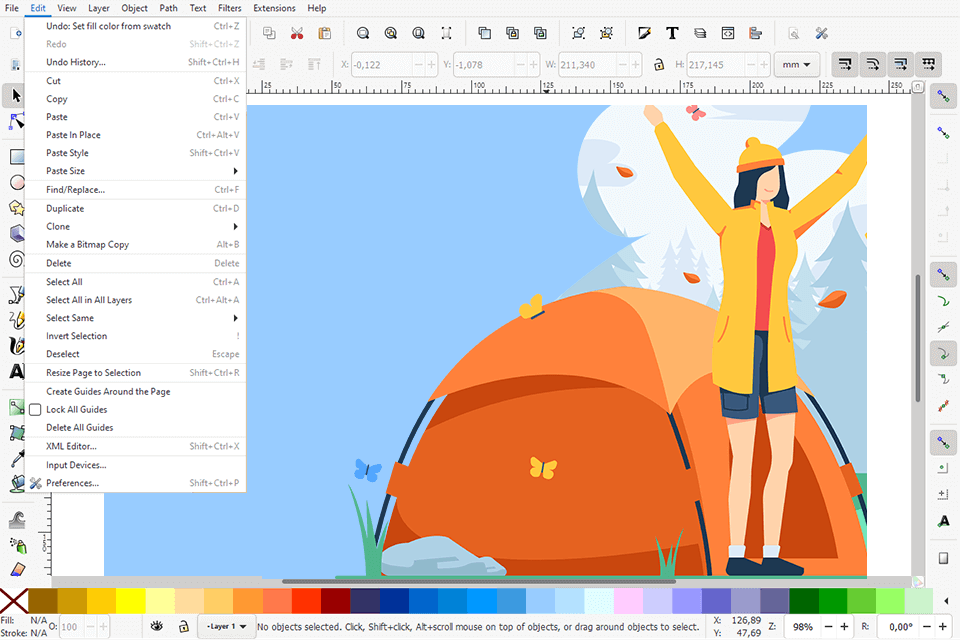The image size is (960, 640).
Task: Pick the dark red palette swatch
Action: (336, 601)
